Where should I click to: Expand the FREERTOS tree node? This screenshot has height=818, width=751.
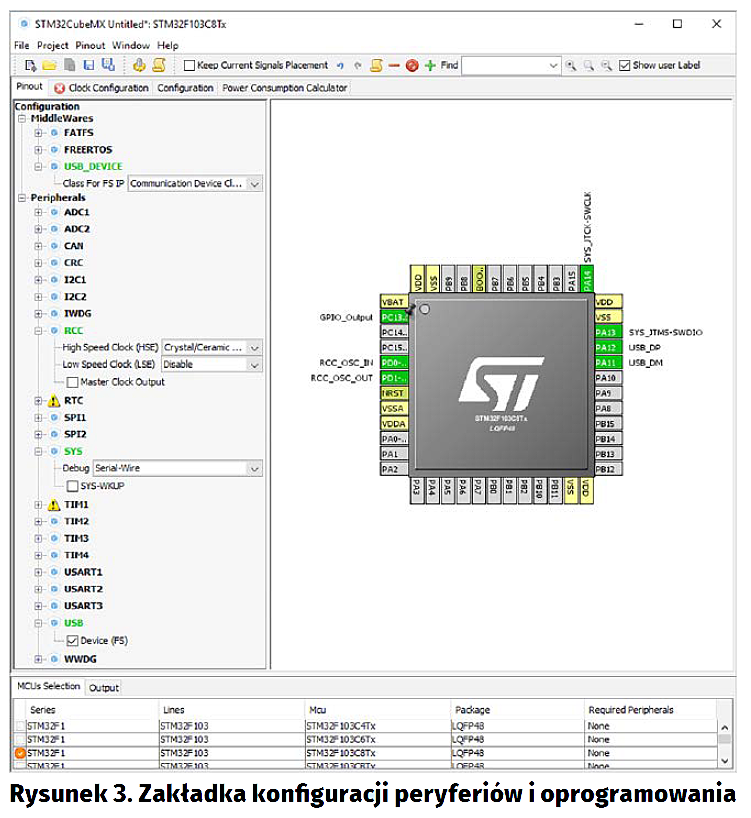(x=39, y=149)
